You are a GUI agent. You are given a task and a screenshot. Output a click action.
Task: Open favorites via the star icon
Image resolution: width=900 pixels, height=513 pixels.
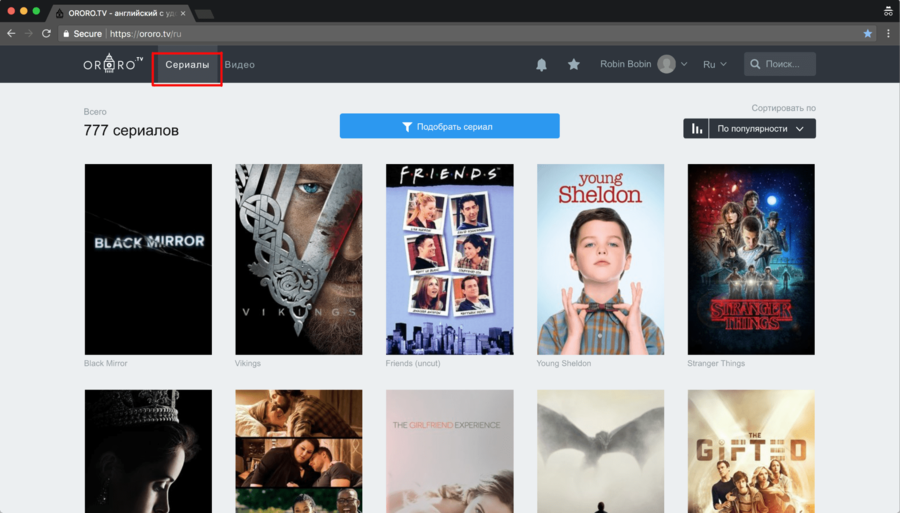pyautogui.click(x=573, y=64)
